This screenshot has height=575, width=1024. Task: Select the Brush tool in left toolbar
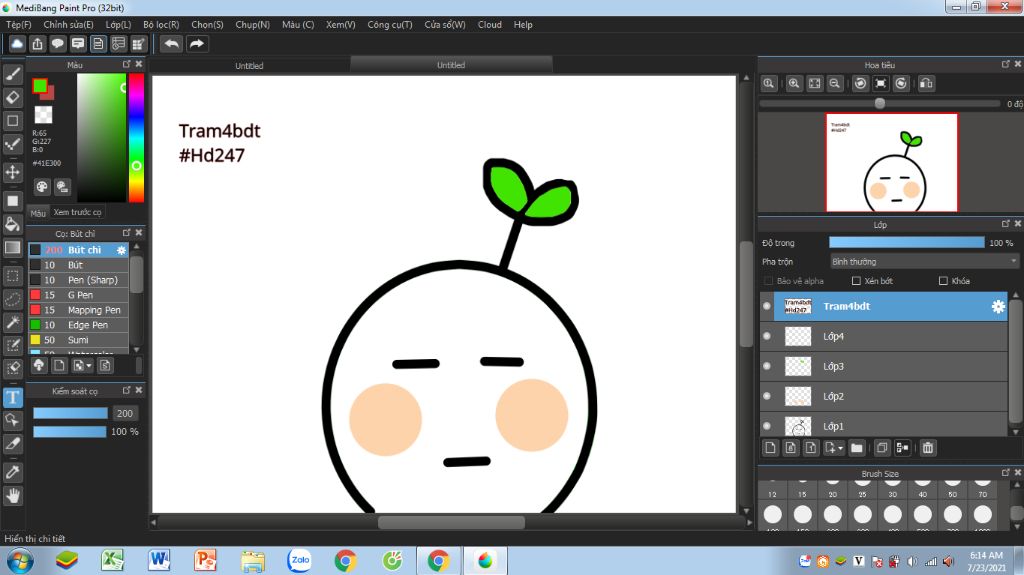point(12,74)
